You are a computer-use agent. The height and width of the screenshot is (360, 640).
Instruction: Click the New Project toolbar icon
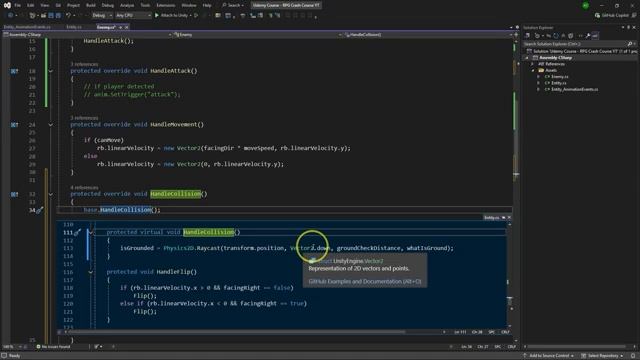[32, 16]
